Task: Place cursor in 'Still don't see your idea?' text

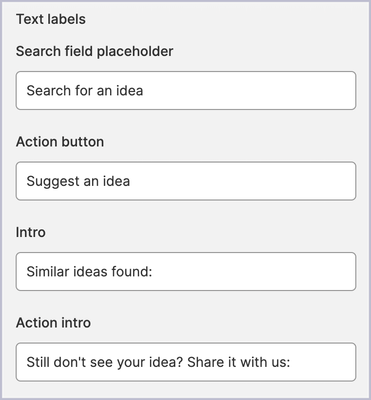Action: [x=105, y=363]
